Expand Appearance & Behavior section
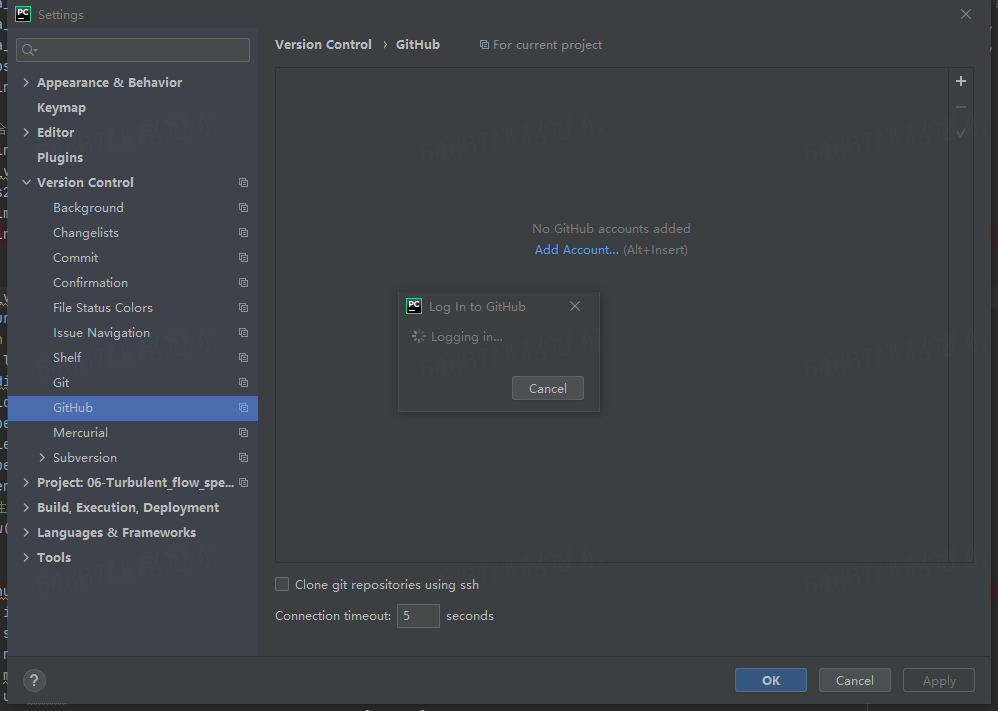Screen dimensions: 998x711 (x=26, y=82)
